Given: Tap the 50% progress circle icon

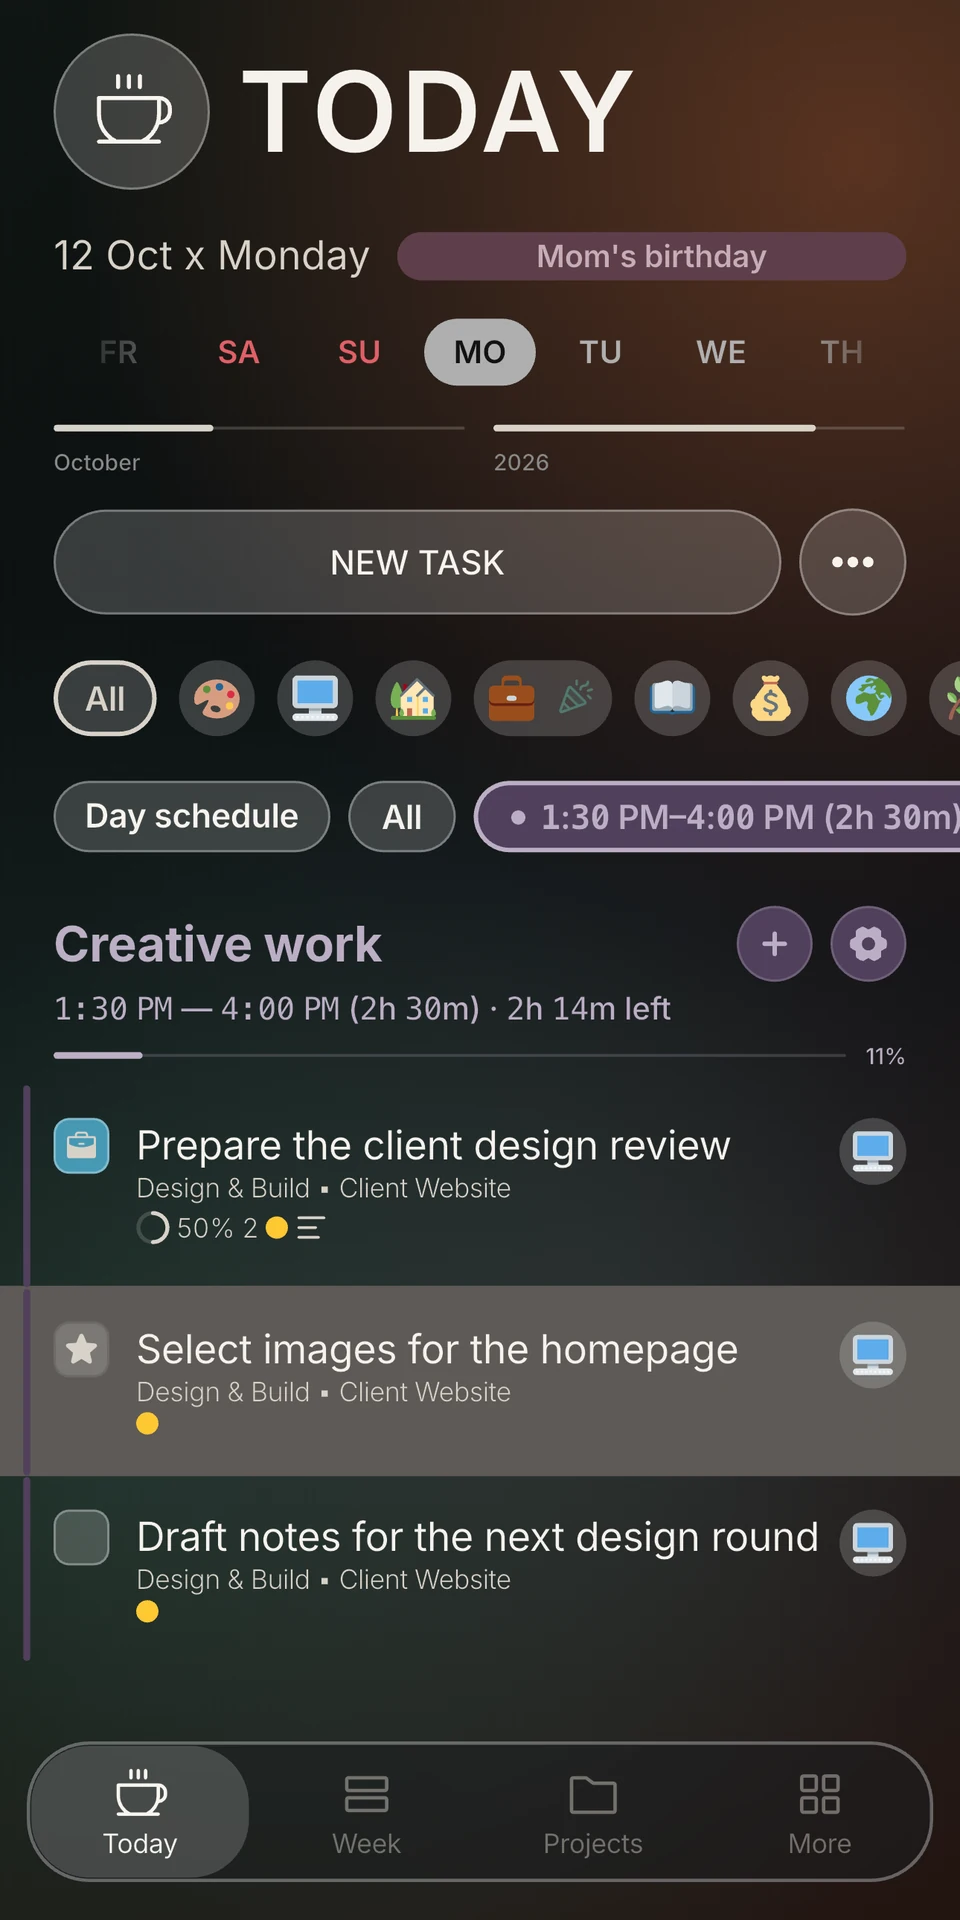Looking at the screenshot, I should tap(152, 1228).
